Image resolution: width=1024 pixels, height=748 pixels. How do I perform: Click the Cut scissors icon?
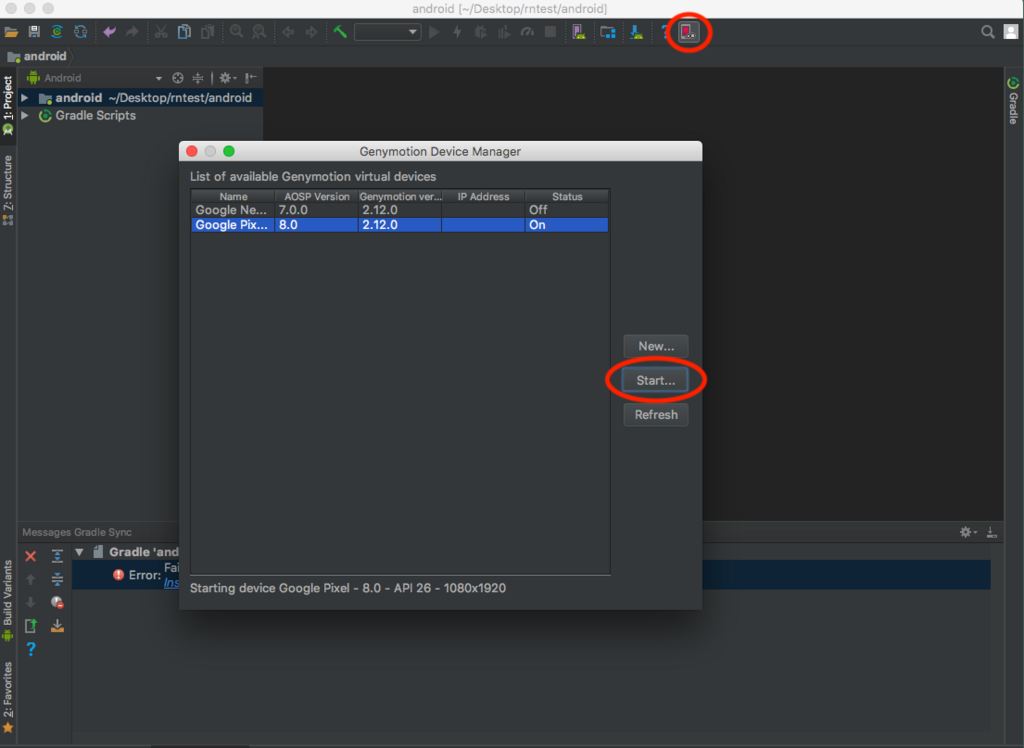coord(161,32)
